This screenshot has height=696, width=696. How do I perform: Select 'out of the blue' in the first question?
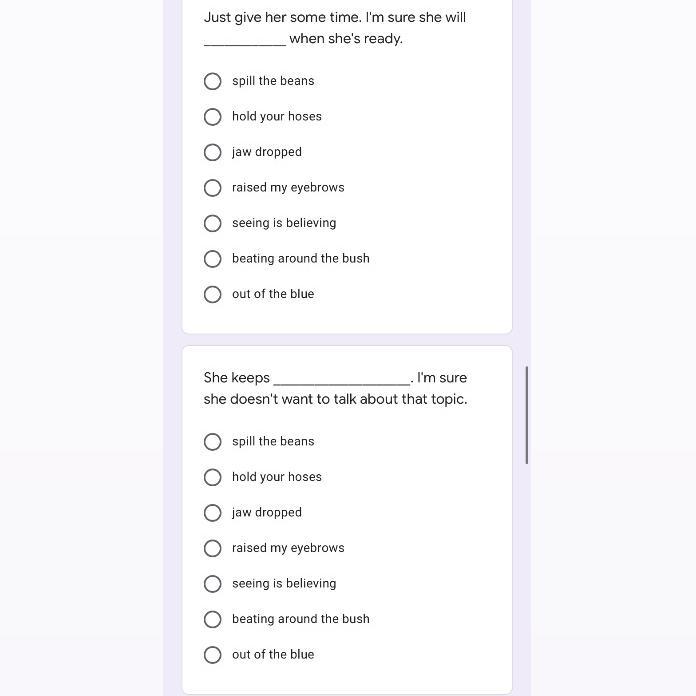click(213, 294)
